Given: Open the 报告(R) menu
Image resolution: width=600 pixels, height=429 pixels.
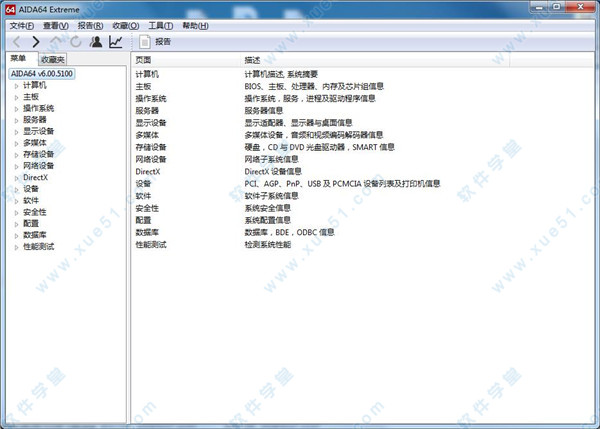Looking at the screenshot, I should [x=90, y=26].
